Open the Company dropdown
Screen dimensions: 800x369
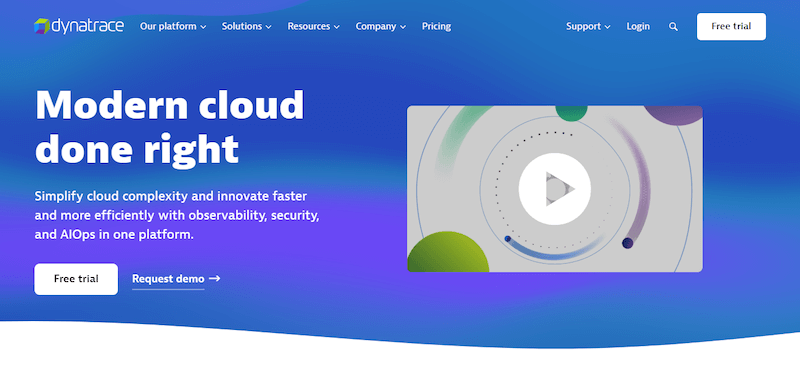click(381, 27)
